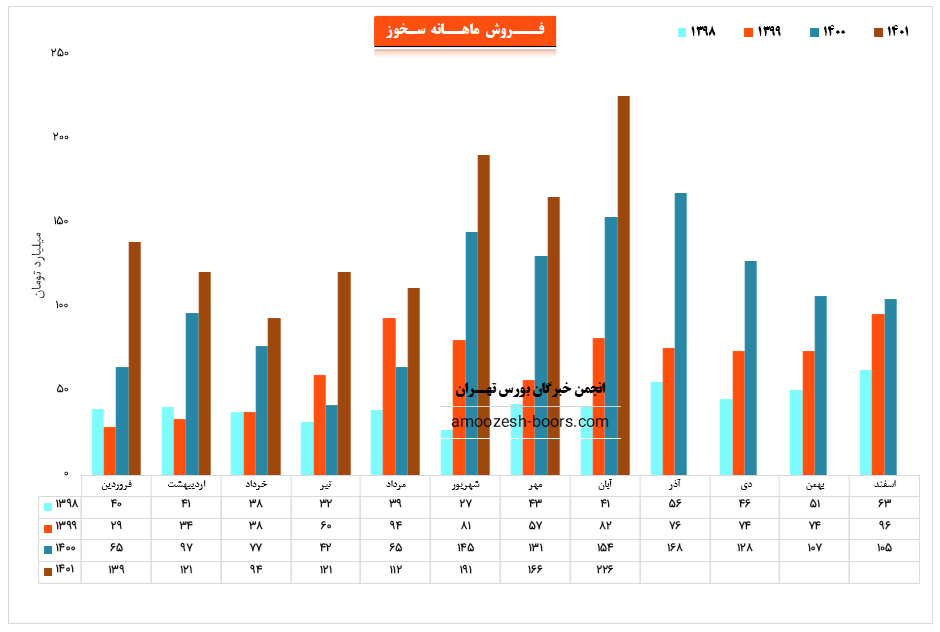This screenshot has width=940, height=632.
Task: Select the orange chart title فروش ماهانه سخوز
Action: 464,31
